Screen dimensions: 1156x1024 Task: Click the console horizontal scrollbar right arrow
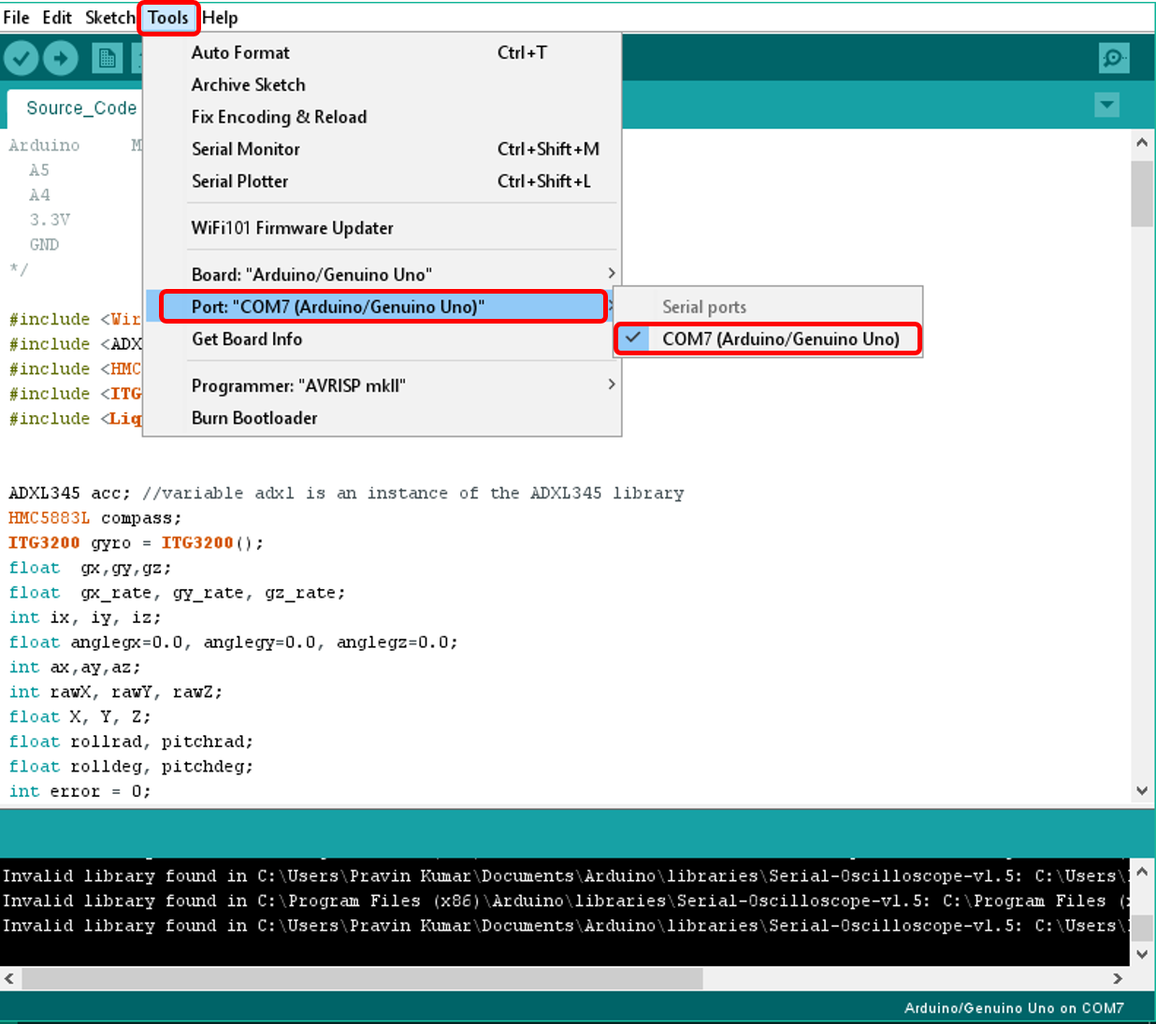click(1119, 980)
